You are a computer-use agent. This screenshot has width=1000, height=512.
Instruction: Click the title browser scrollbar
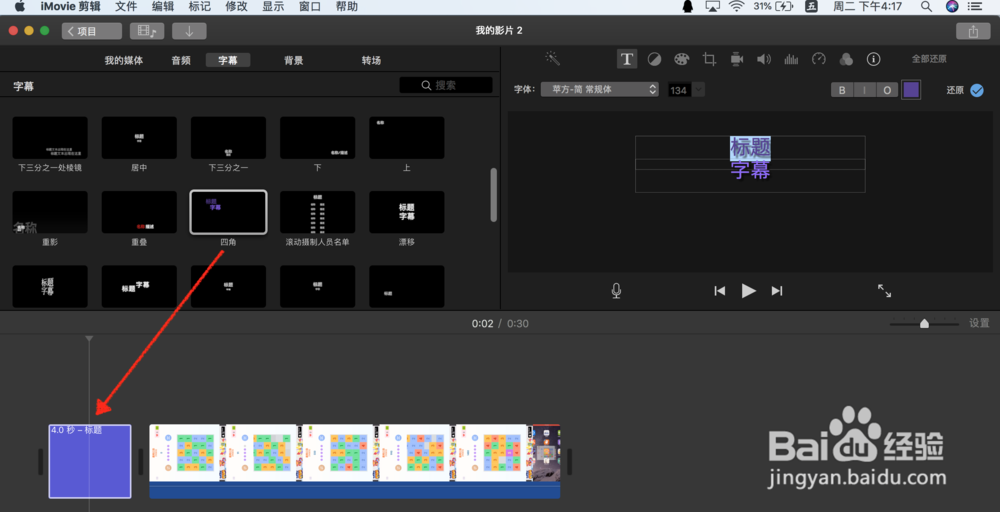click(x=493, y=195)
